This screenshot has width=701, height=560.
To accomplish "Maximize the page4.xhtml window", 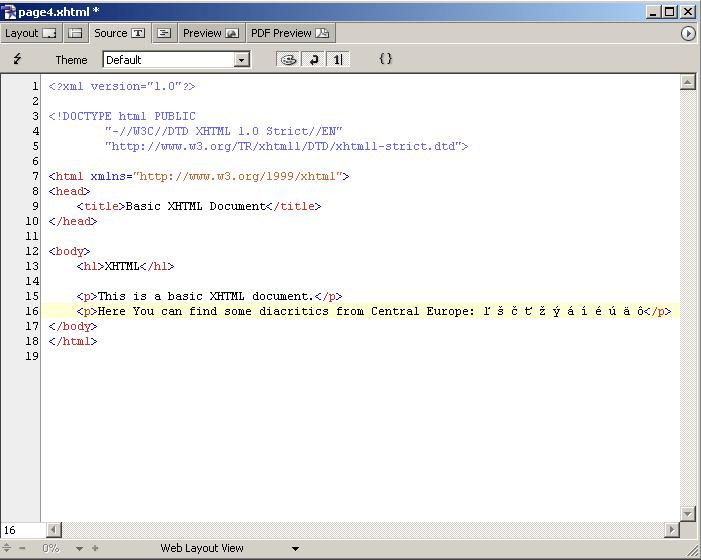I will click(x=670, y=12).
